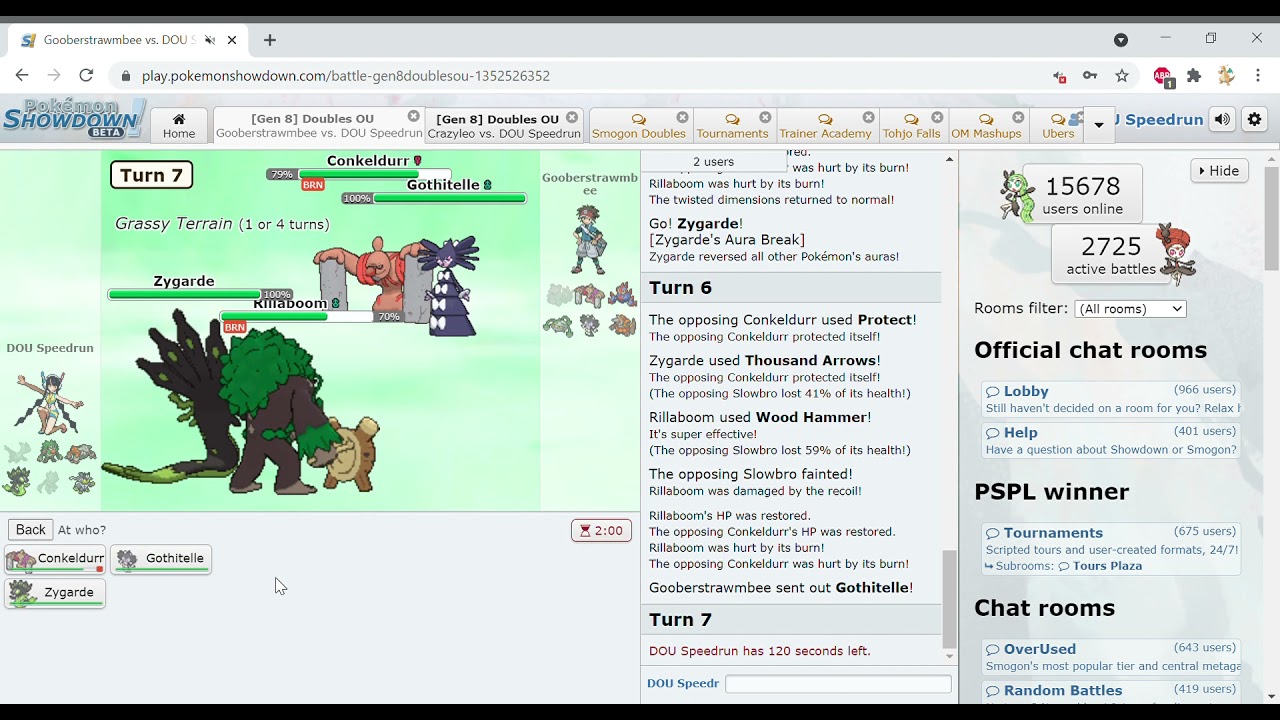Close the Crazyleo battle tab
Image resolution: width=1280 pixels, height=720 pixels.
pyautogui.click(x=572, y=117)
